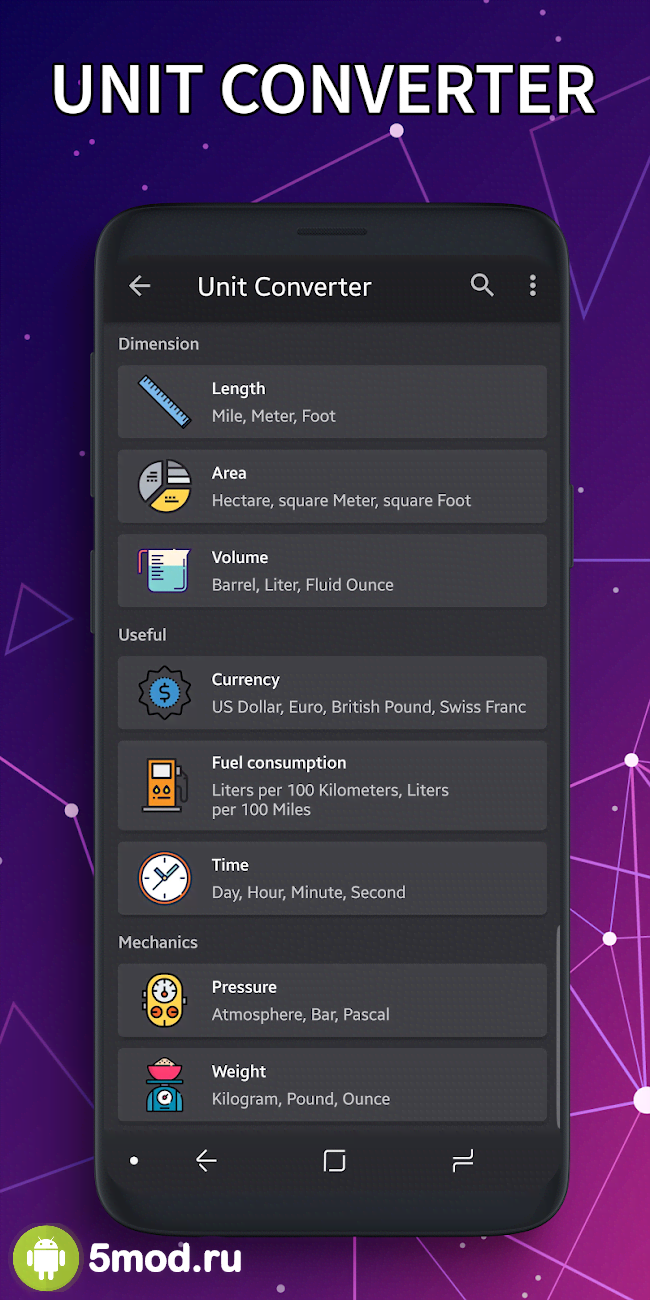Screen dimensions: 650x1300
Task: Tap the Time clock icon
Action: coord(164,878)
